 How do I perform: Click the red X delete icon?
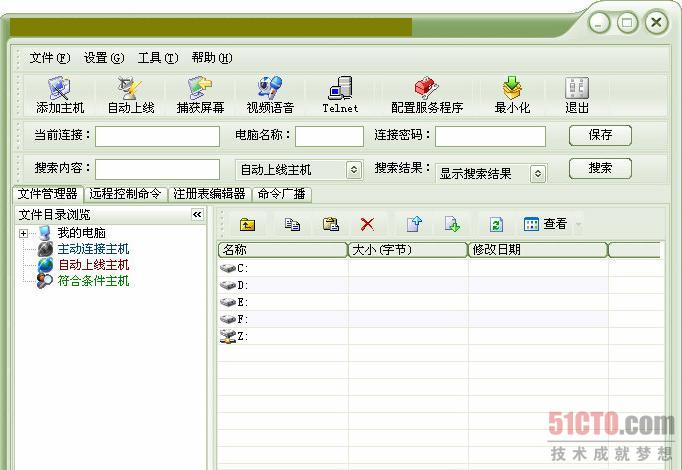367,224
